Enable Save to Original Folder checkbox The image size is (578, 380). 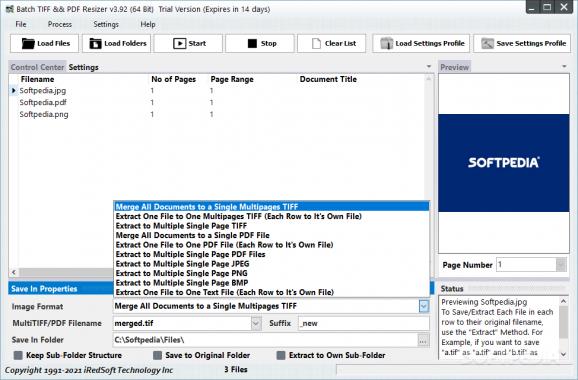click(x=157, y=355)
